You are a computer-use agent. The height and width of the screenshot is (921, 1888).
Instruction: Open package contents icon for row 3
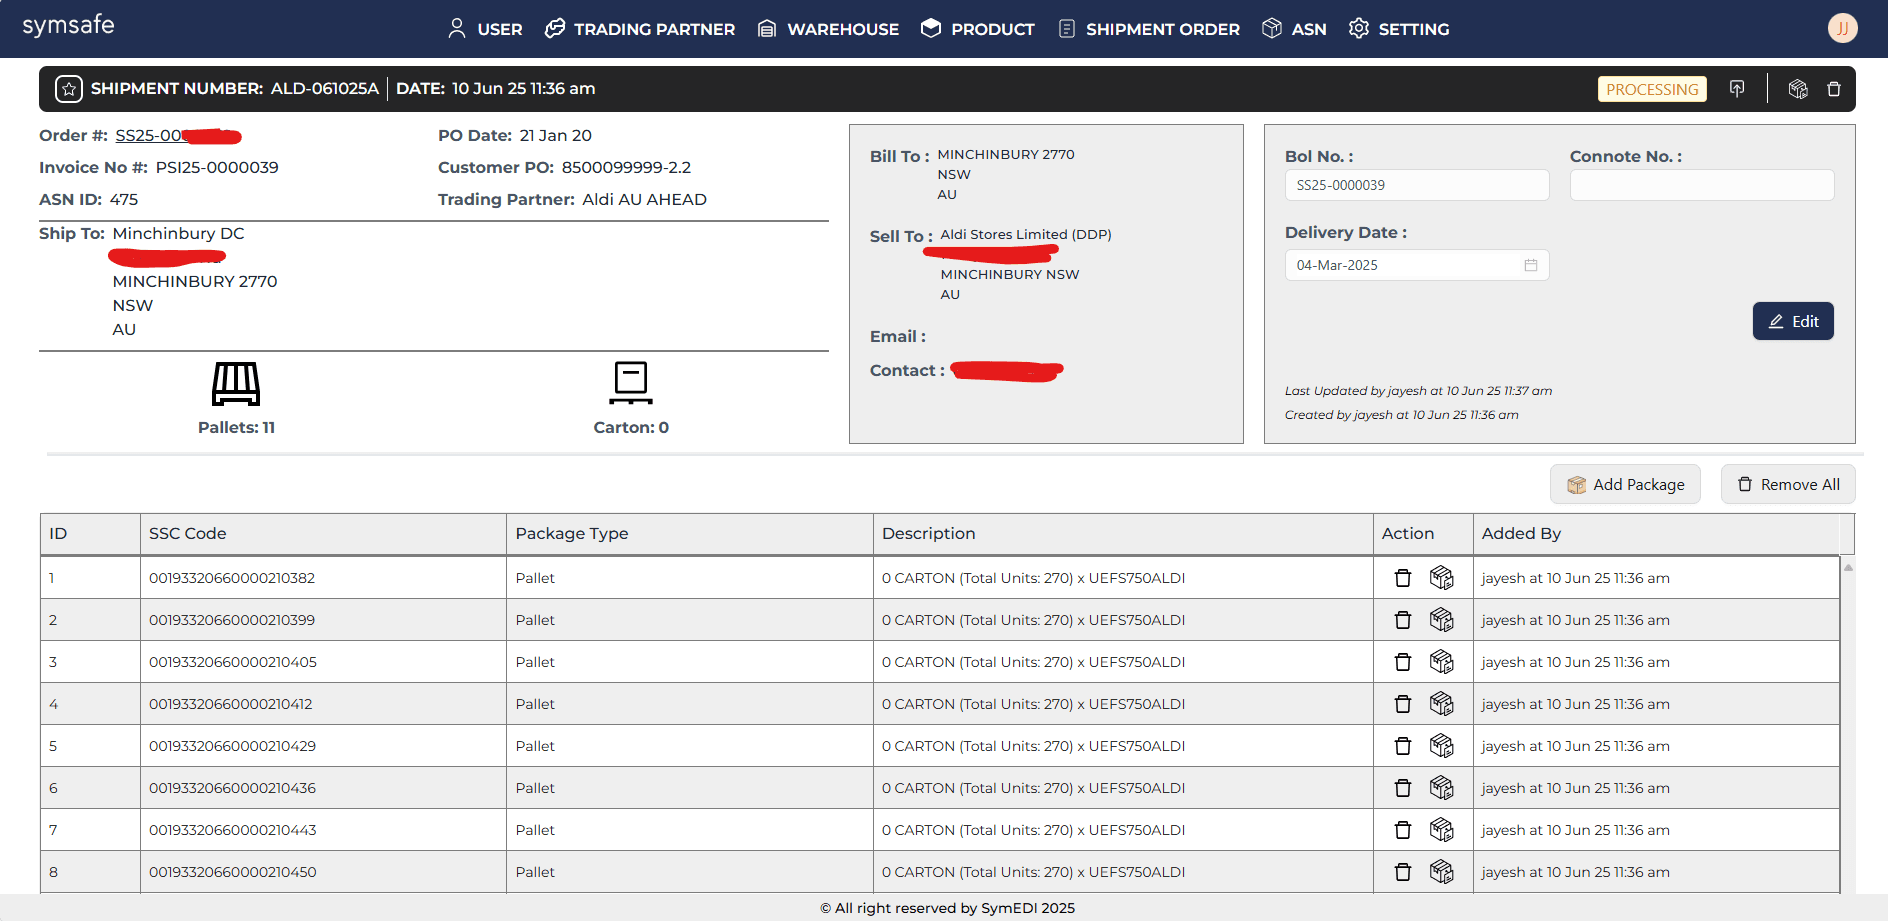(x=1441, y=662)
